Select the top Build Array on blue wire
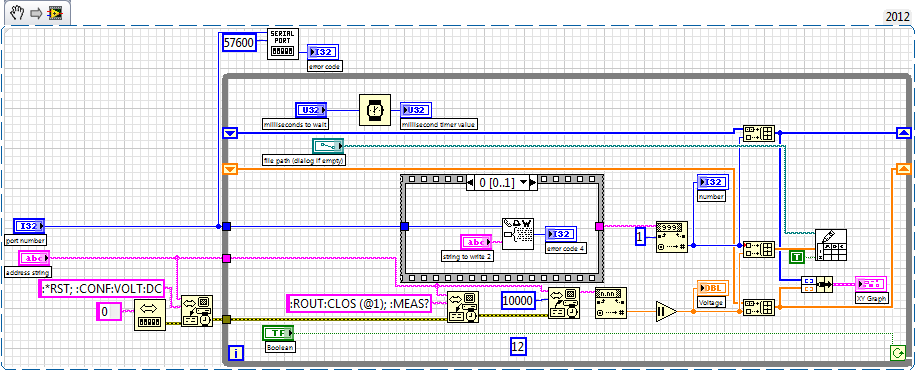 tap(759, 133)
